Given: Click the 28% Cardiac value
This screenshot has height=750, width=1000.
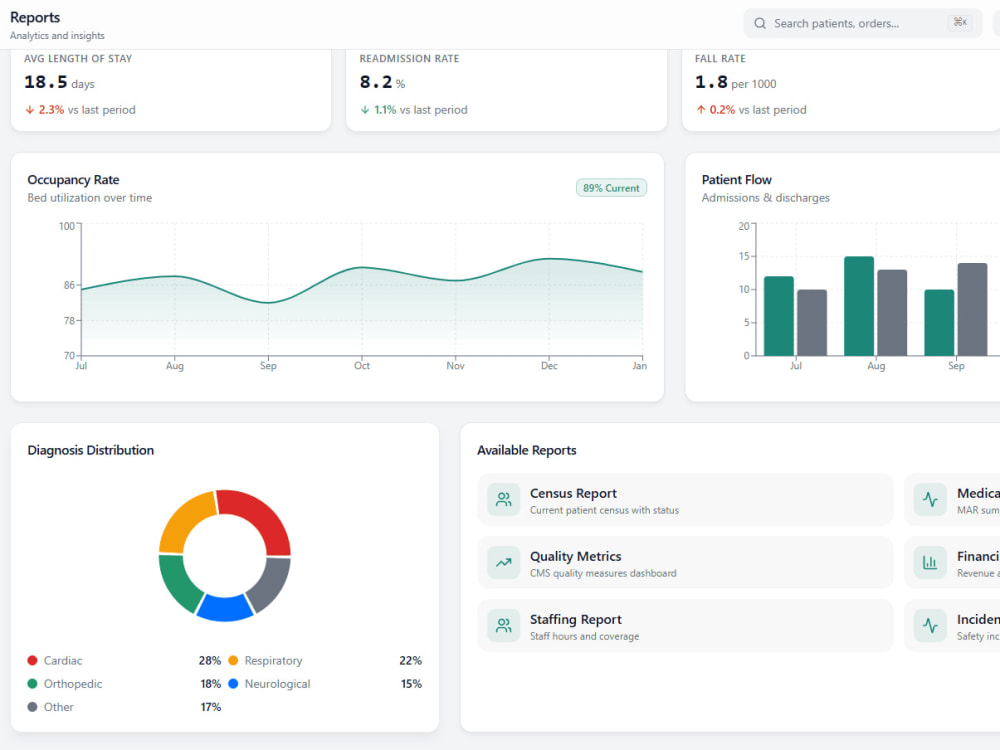Looking at the screenshot, I should [210, 661].
